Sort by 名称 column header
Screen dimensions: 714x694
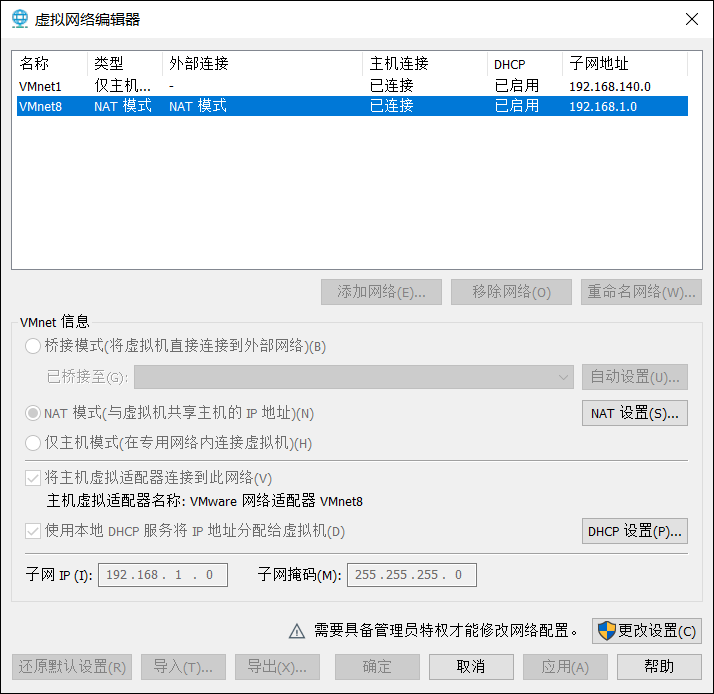(x=50, y=64)
